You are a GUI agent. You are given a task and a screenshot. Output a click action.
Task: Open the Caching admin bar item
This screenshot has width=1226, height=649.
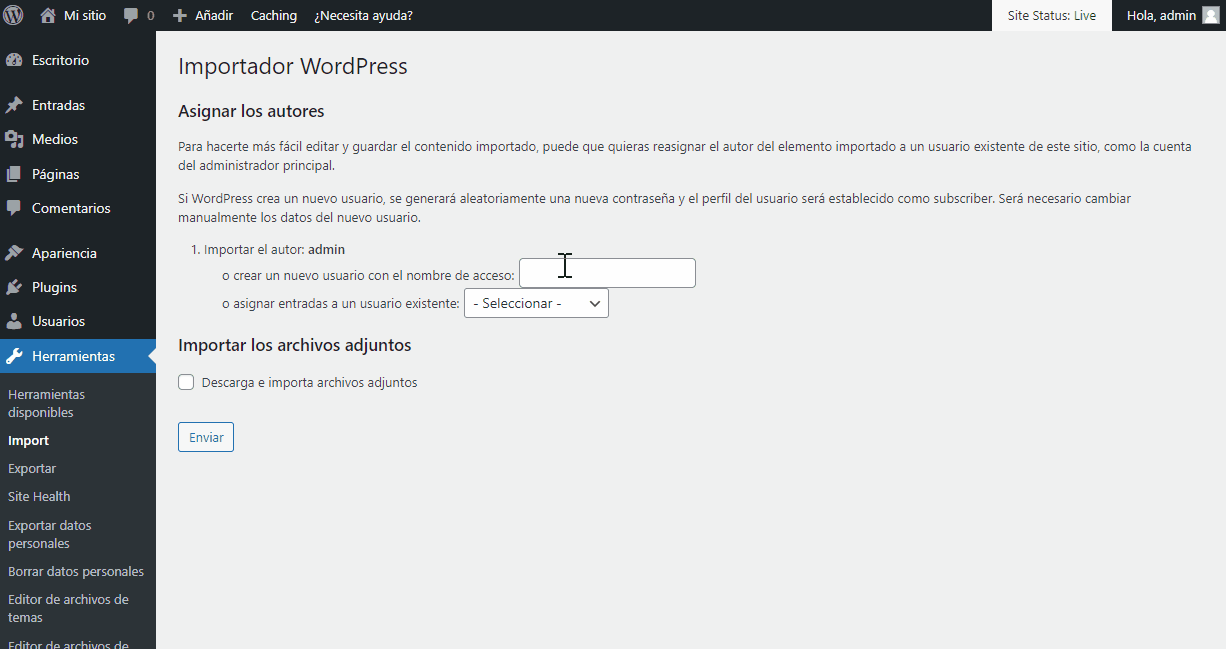[x=274, y=15]
